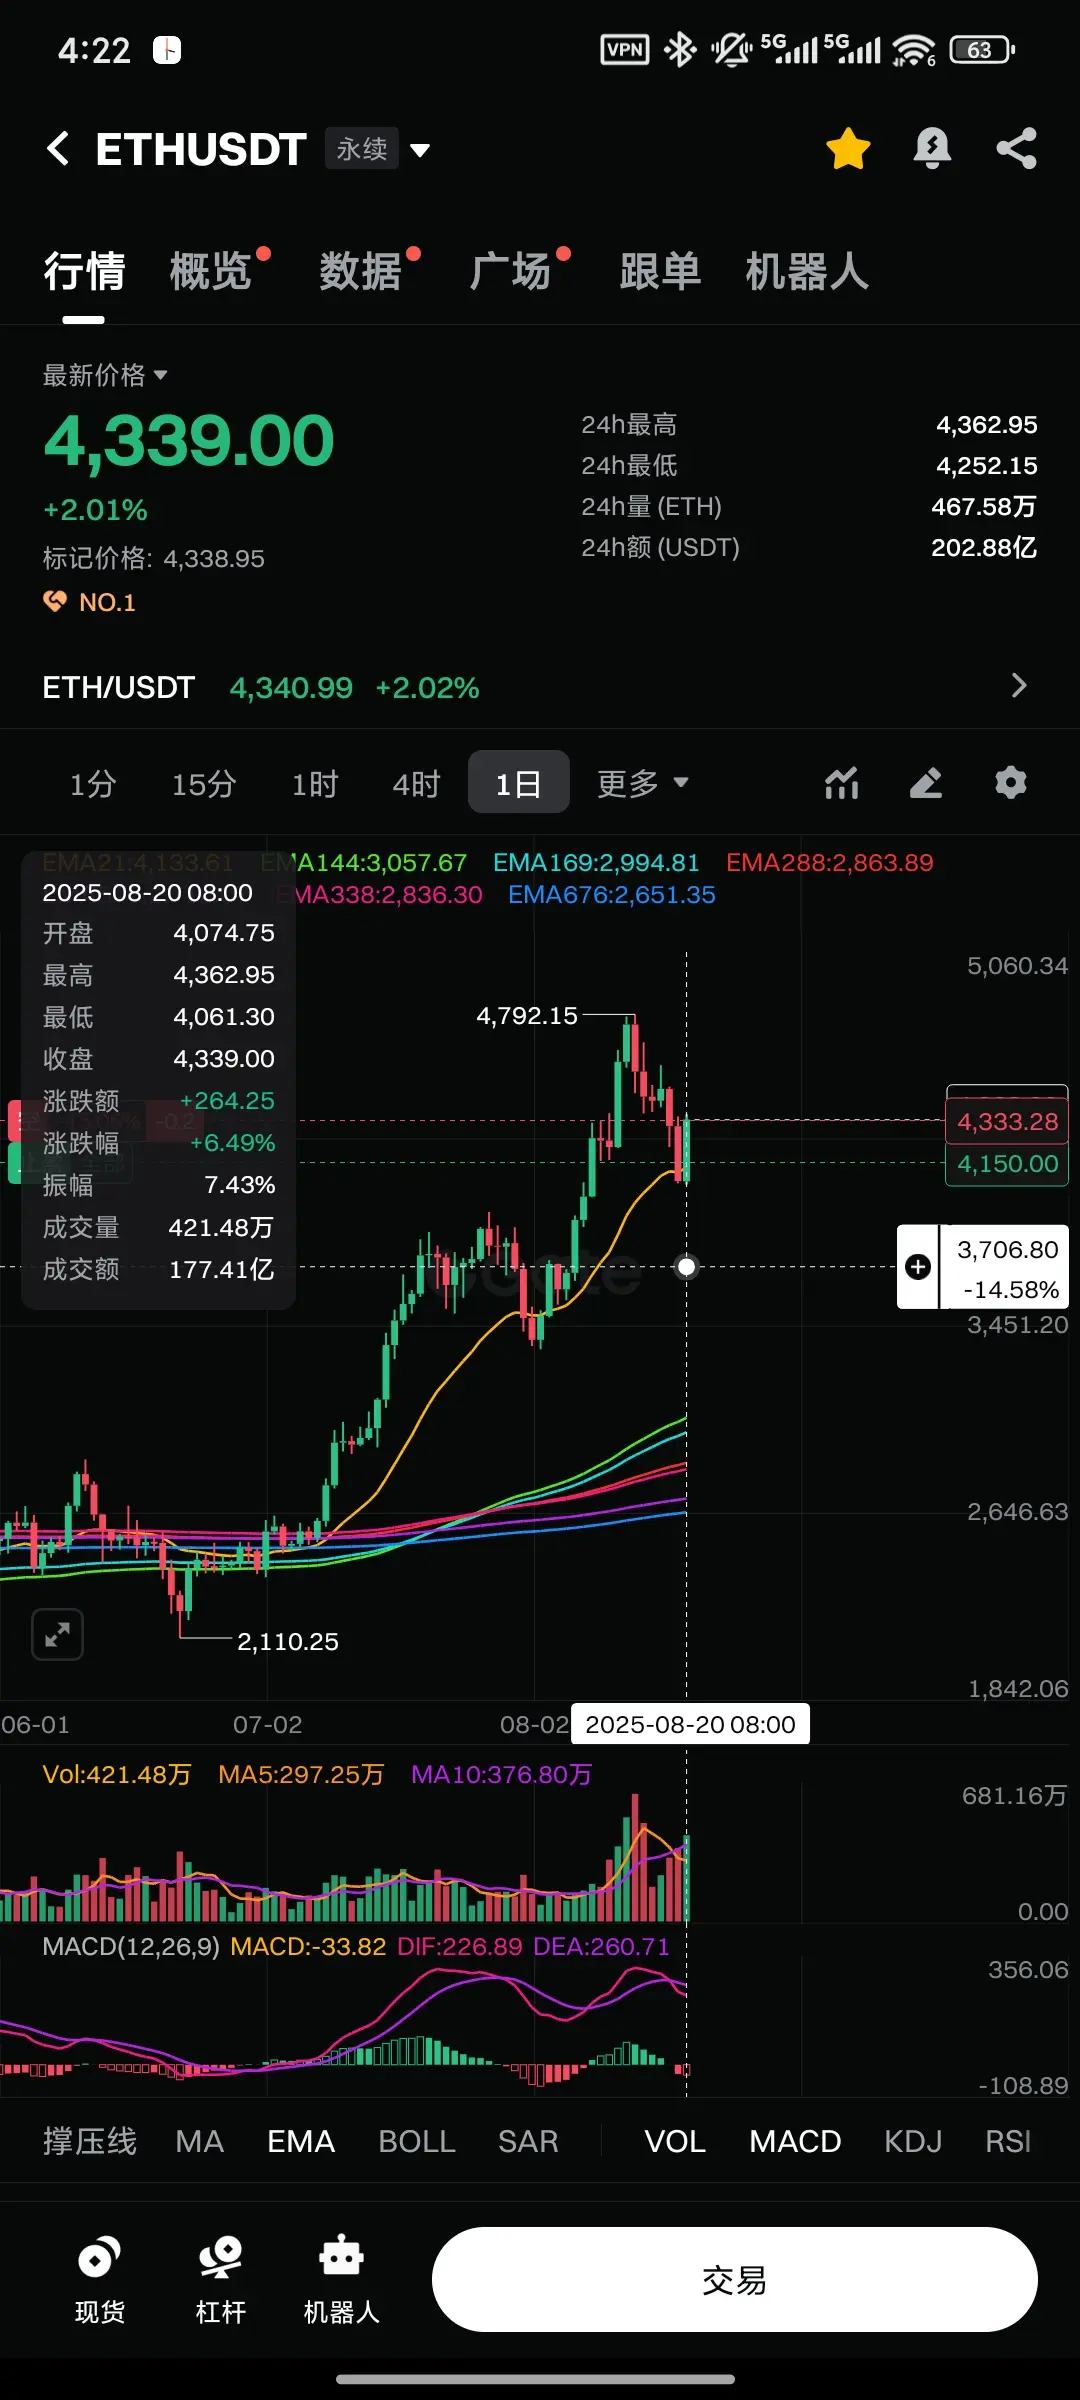
Task: Activate the drawing pencil tool
Action: [x=926, y=783]
